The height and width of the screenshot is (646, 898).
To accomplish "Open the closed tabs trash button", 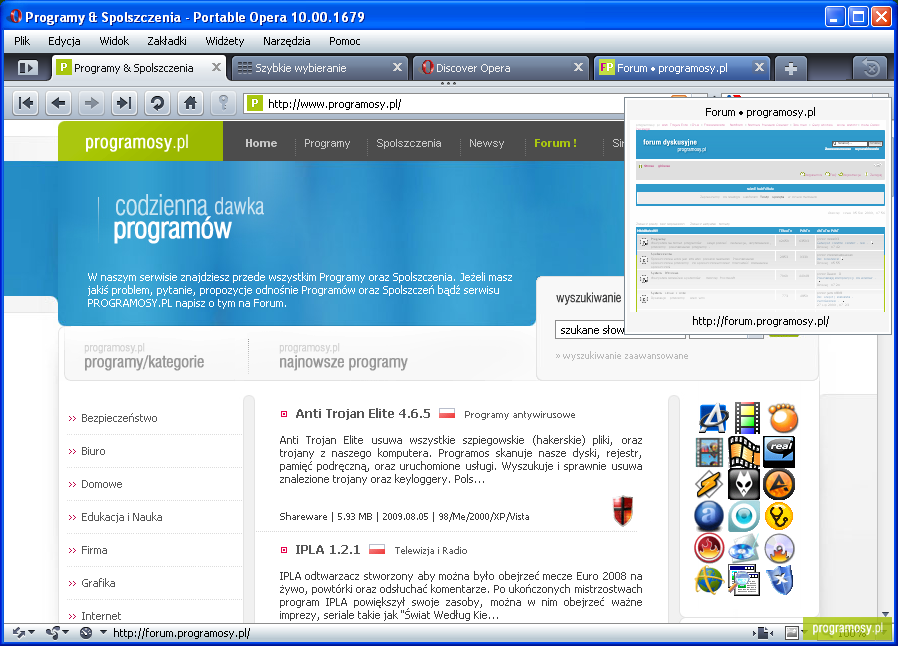I will 871,69.
